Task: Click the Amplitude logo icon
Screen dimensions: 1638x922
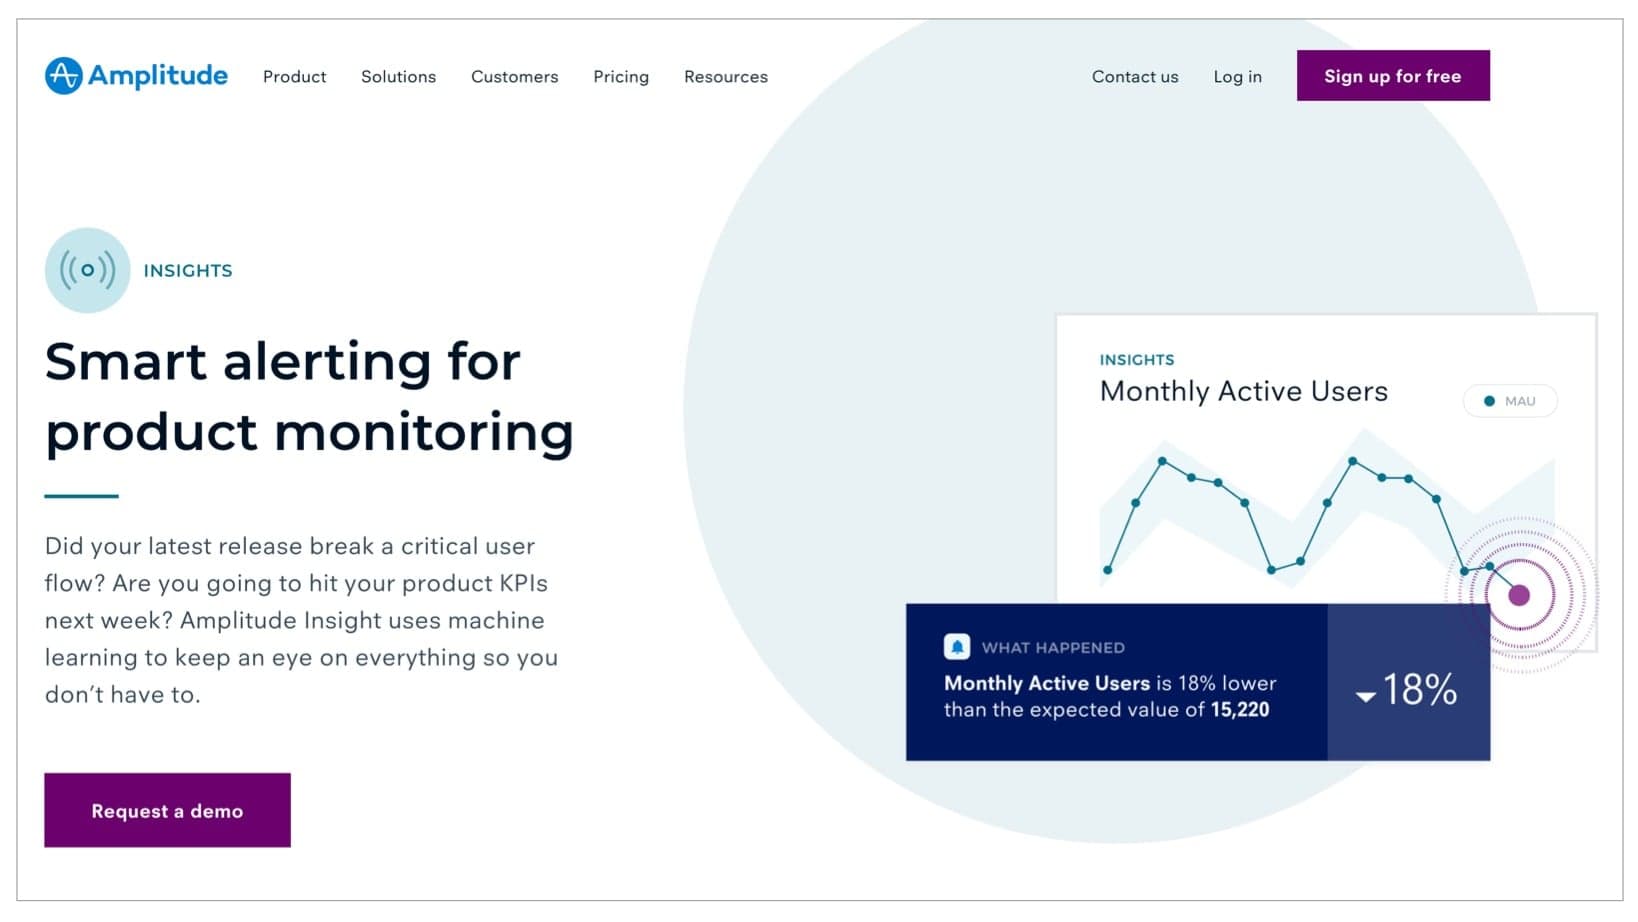Action: pos(64,76)
